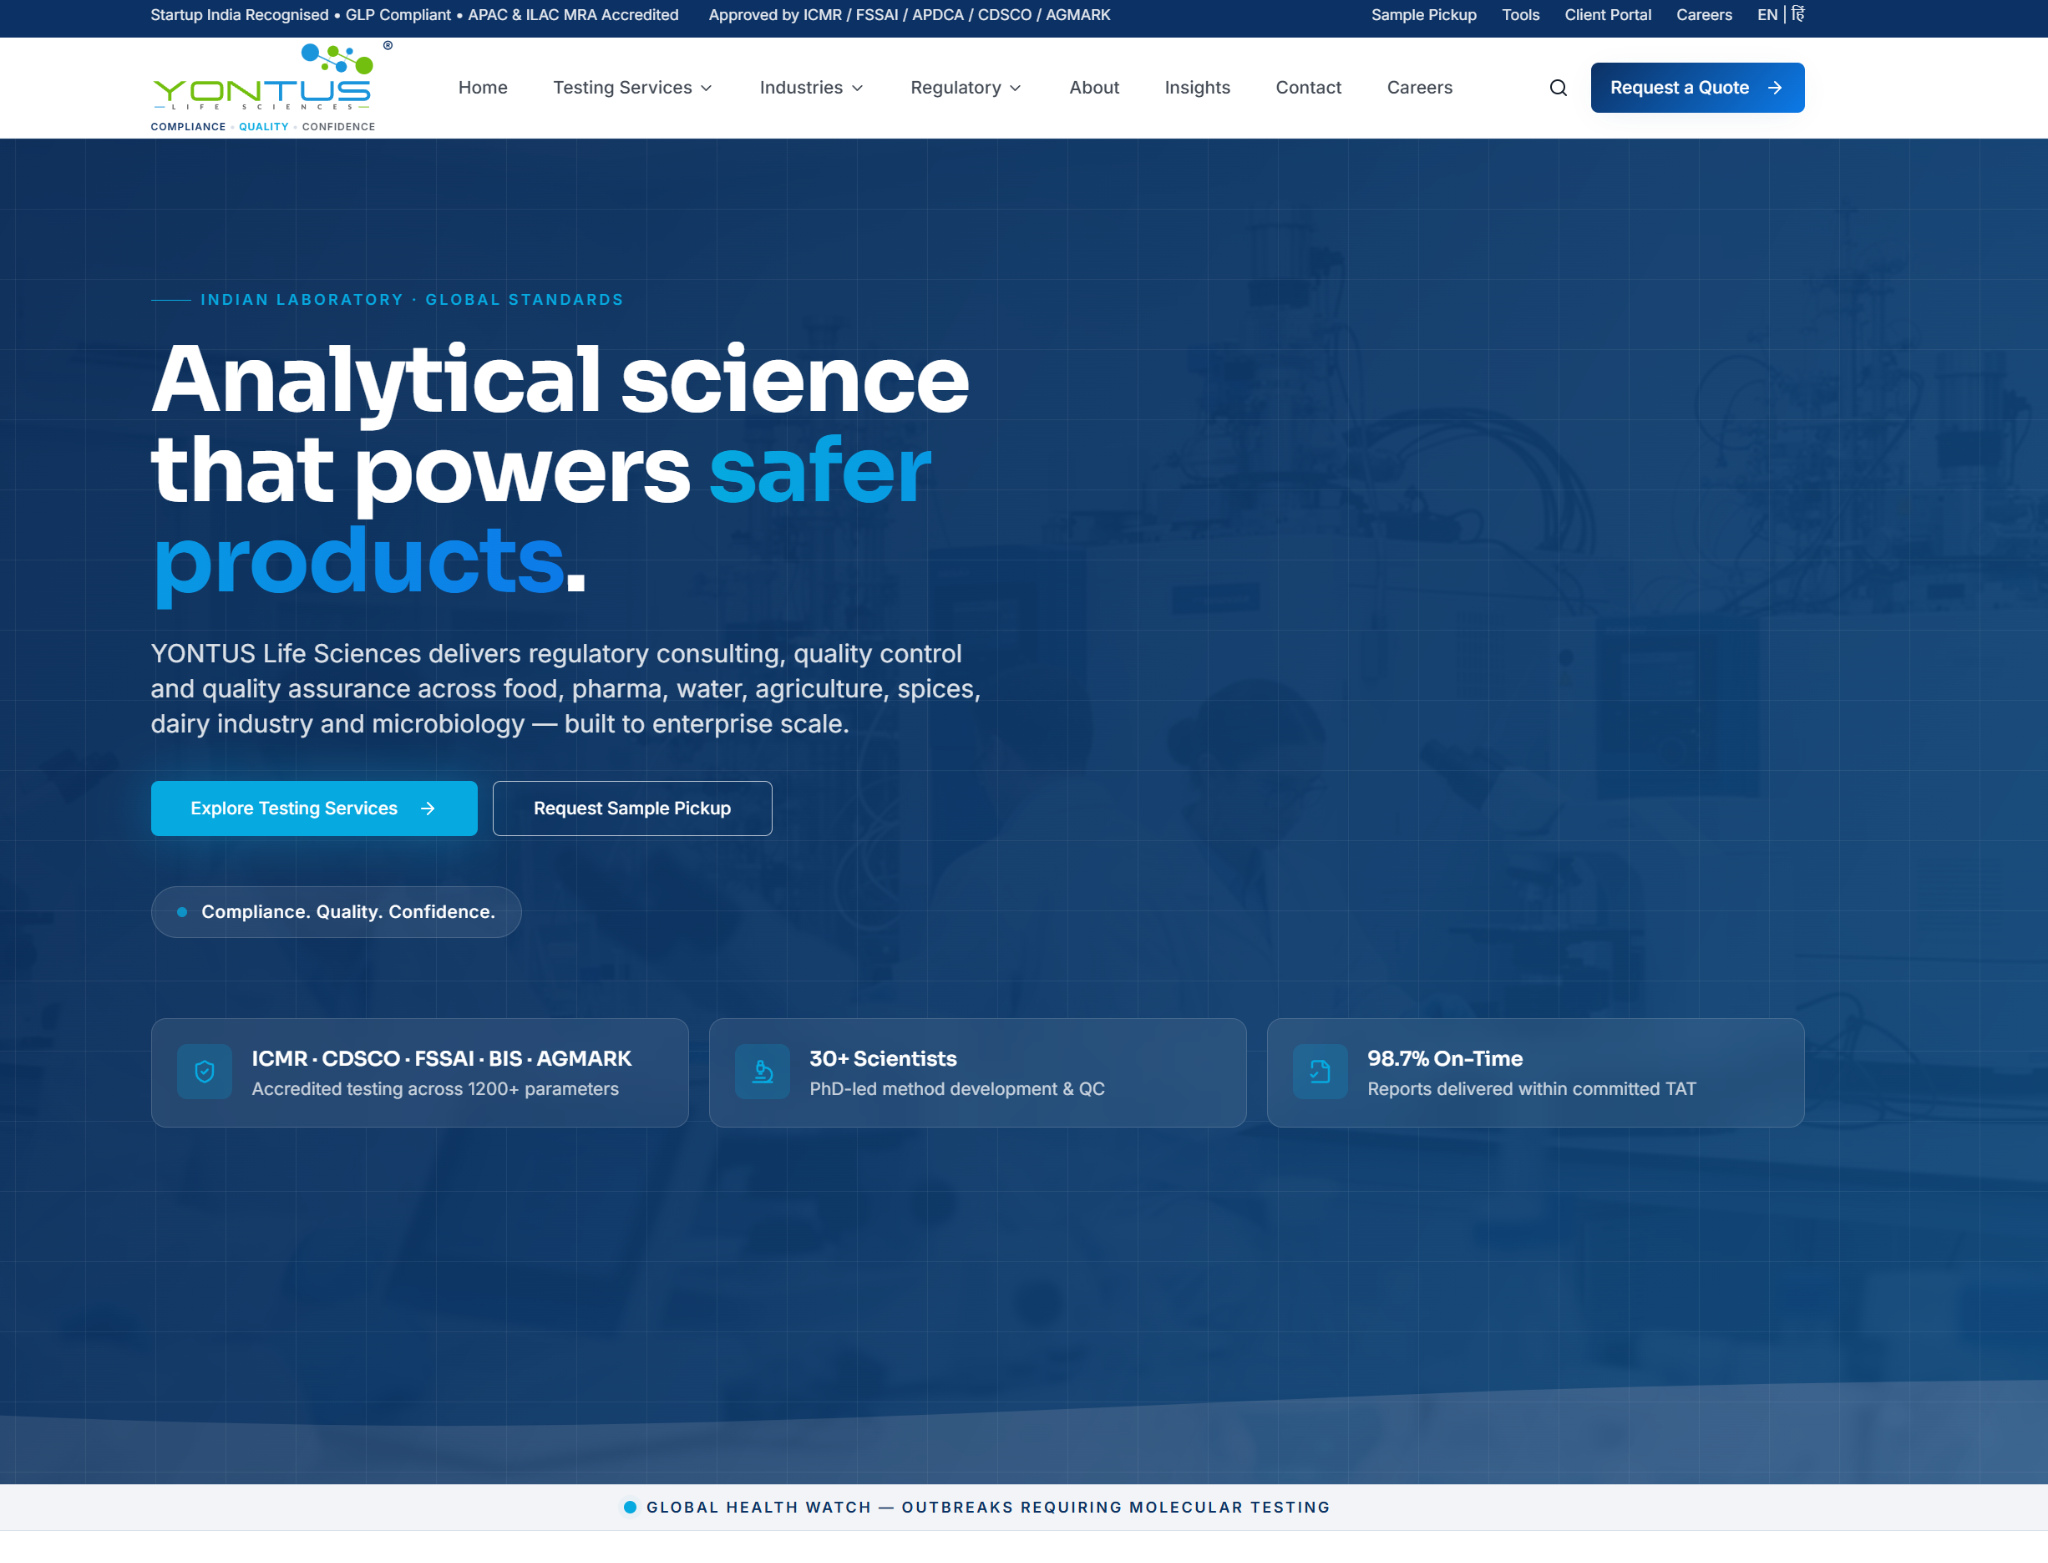Open Careers link in top bar

1704,15
